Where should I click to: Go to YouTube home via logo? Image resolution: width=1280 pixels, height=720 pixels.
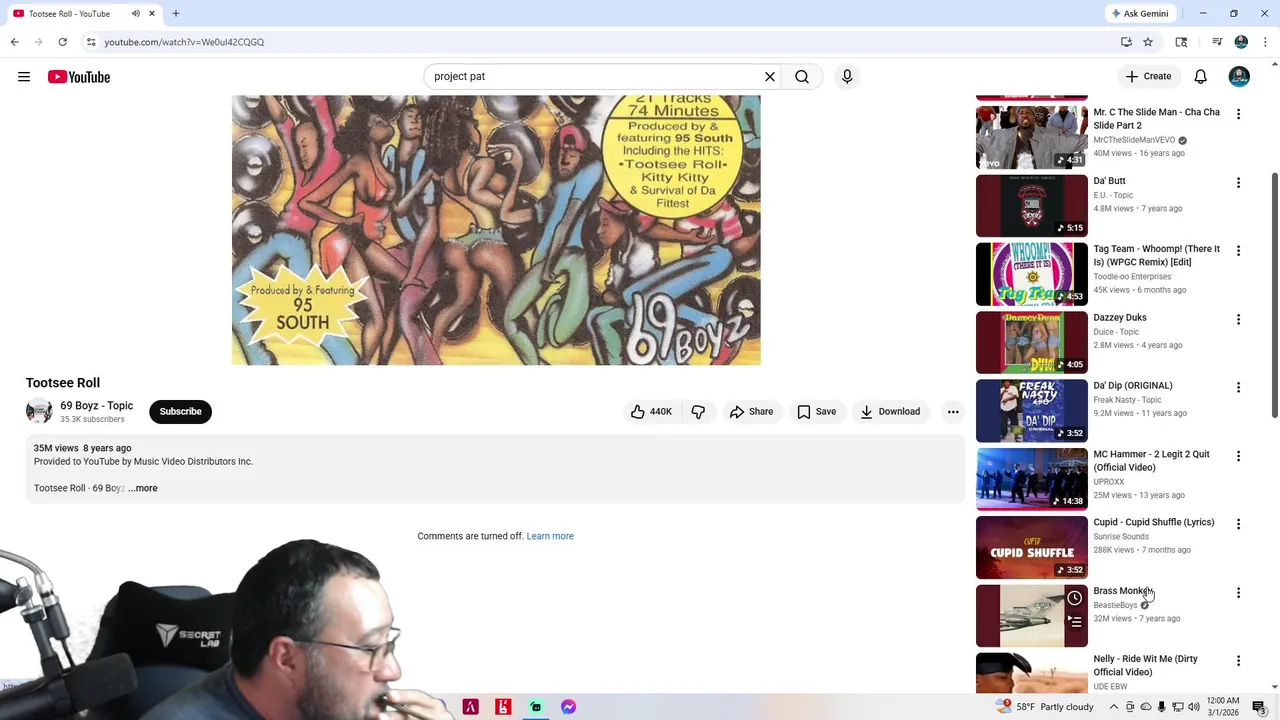[x=79, y=77]
